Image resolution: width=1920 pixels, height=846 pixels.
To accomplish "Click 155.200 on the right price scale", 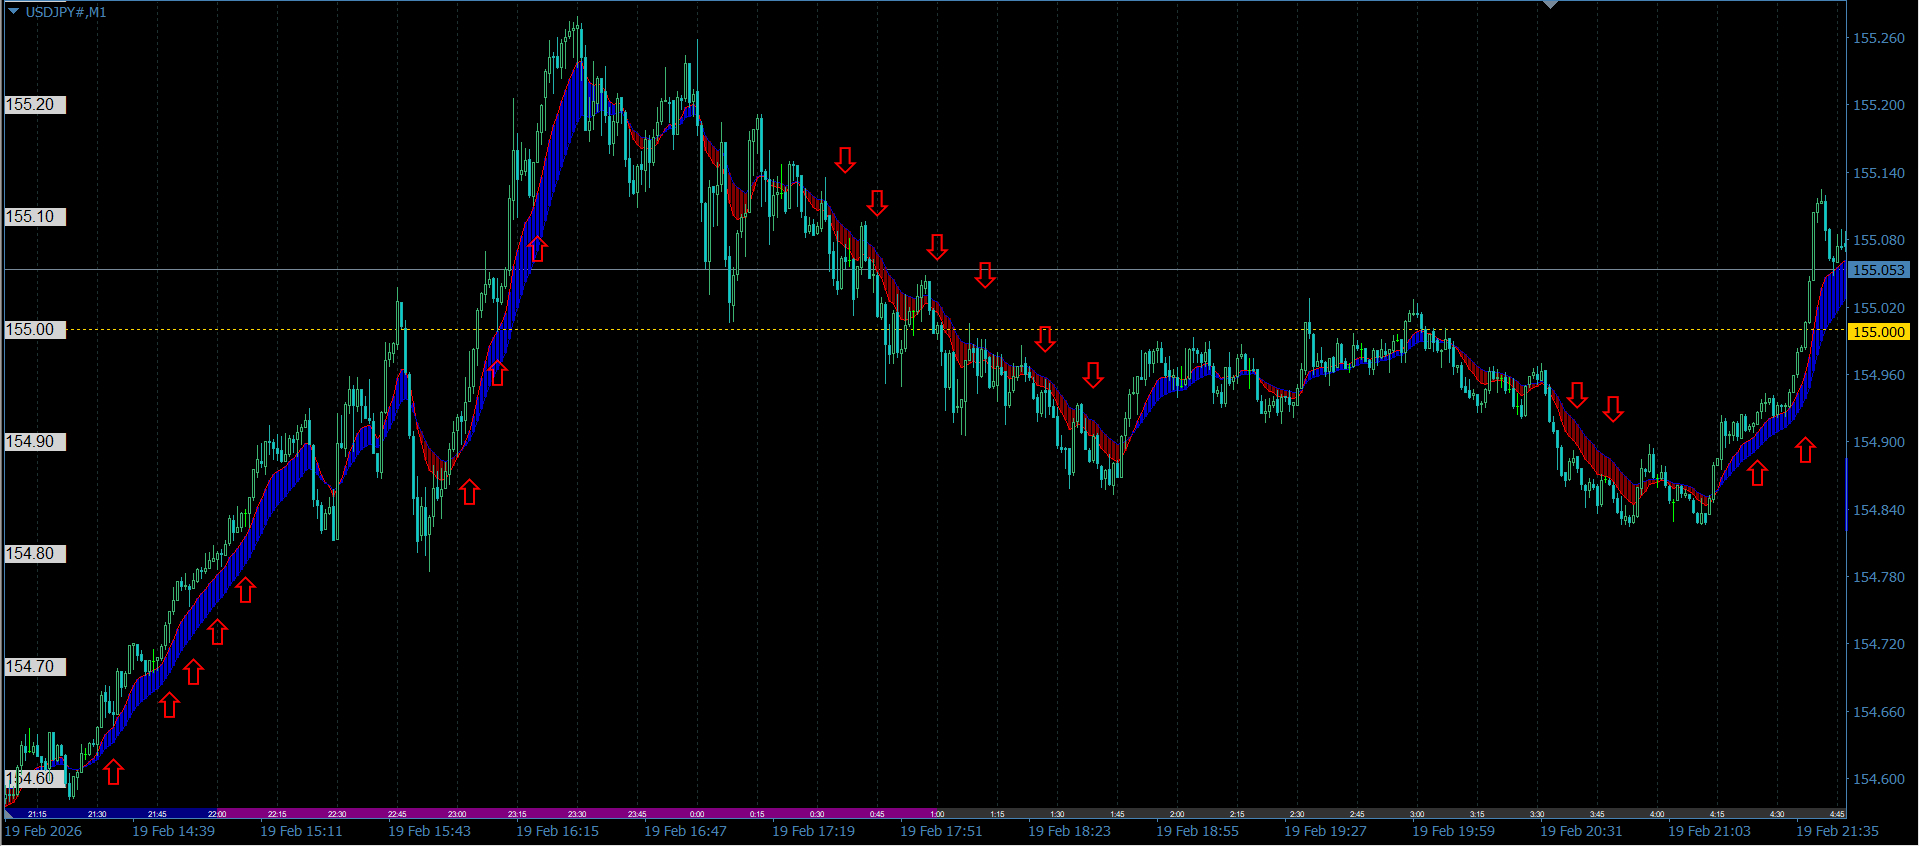I will click(1879, 105).
